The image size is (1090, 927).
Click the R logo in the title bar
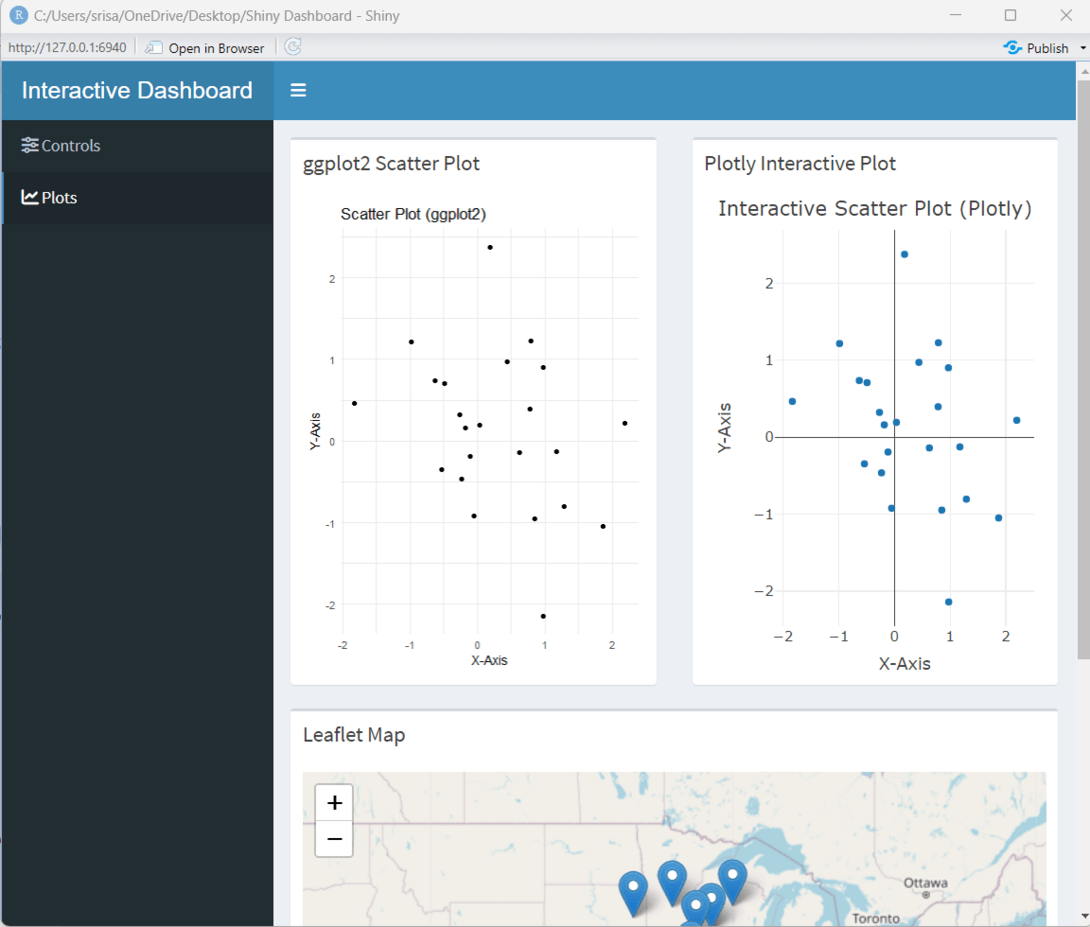tap(17, 15)
